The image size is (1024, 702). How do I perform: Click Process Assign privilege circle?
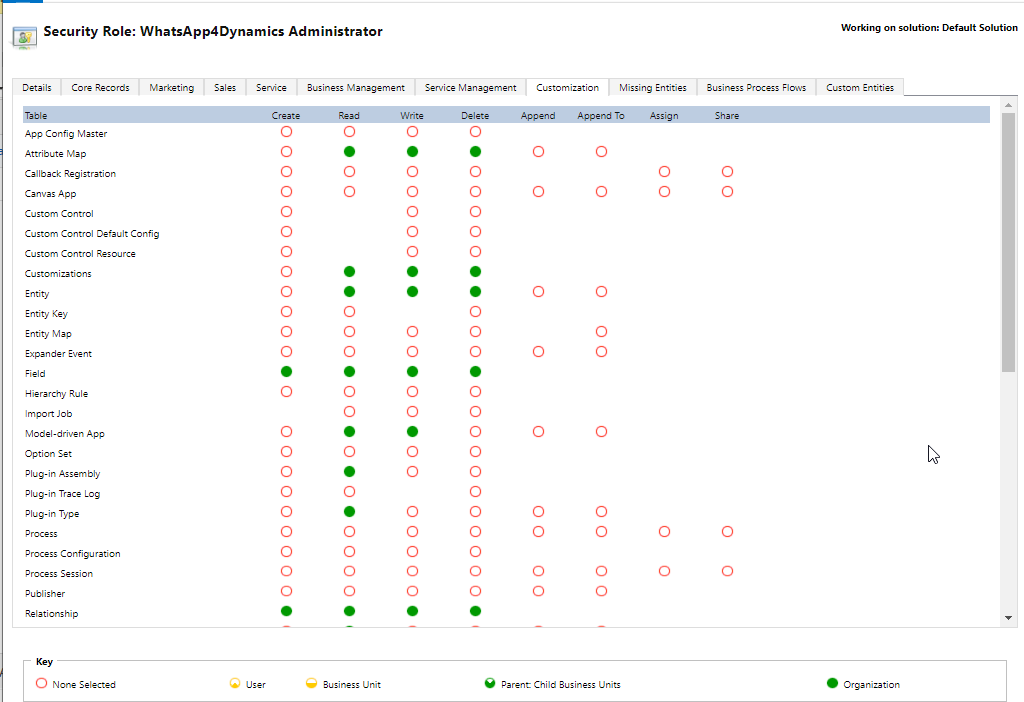click(x=664, y=532)
